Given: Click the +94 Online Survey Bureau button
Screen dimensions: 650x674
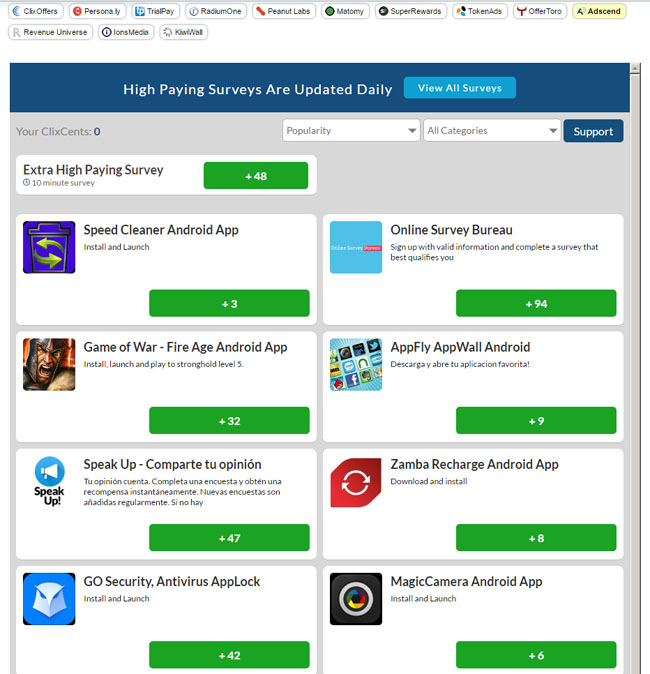Looking at the screenshot, I should (536, 303).
